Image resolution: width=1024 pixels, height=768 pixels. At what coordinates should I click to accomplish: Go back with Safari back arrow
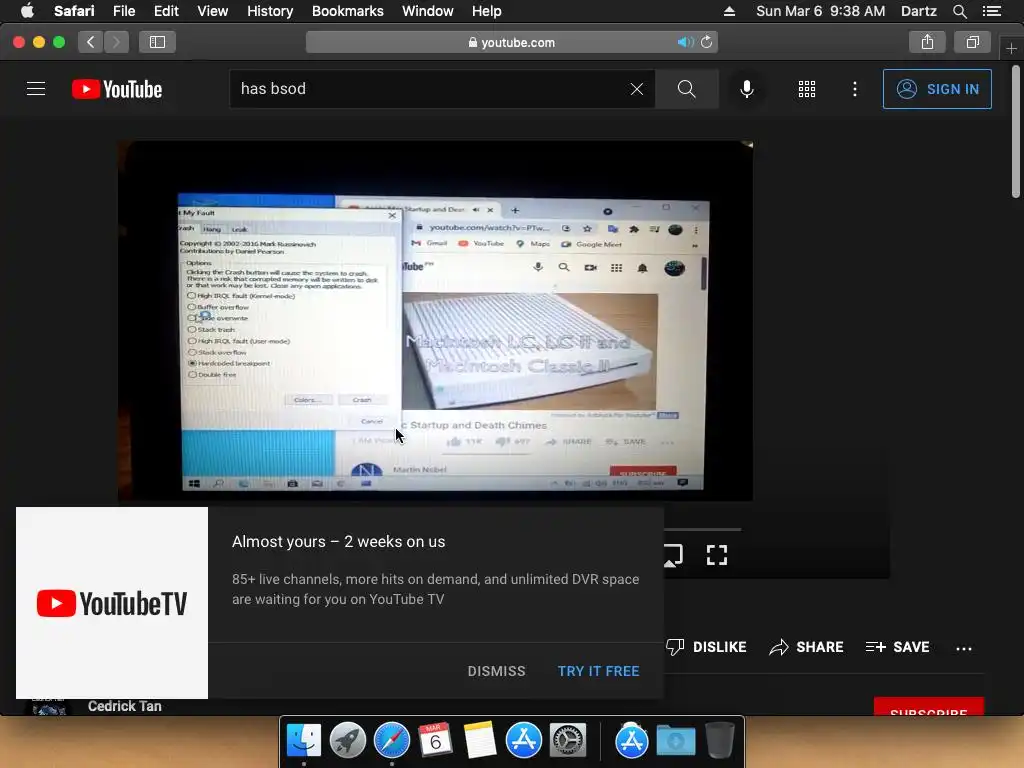coord(91,42)
